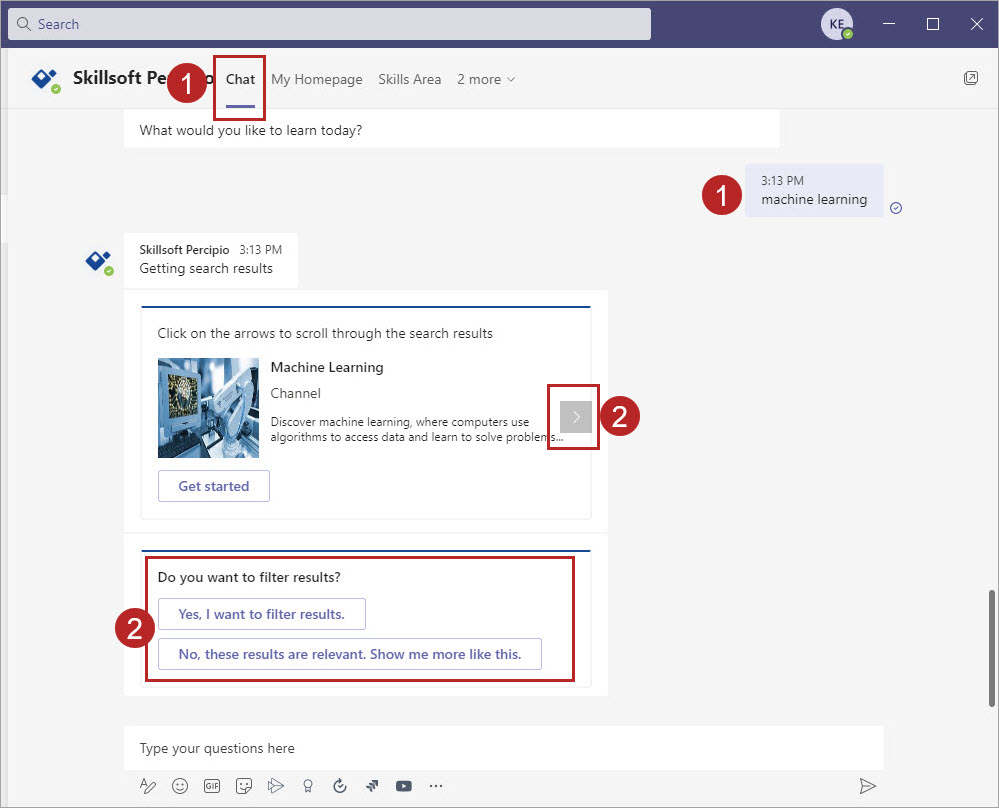This screenshot has width=999, height=808.
Task: Click the magnifier icon in Search
Action: [x=24, y=24]
